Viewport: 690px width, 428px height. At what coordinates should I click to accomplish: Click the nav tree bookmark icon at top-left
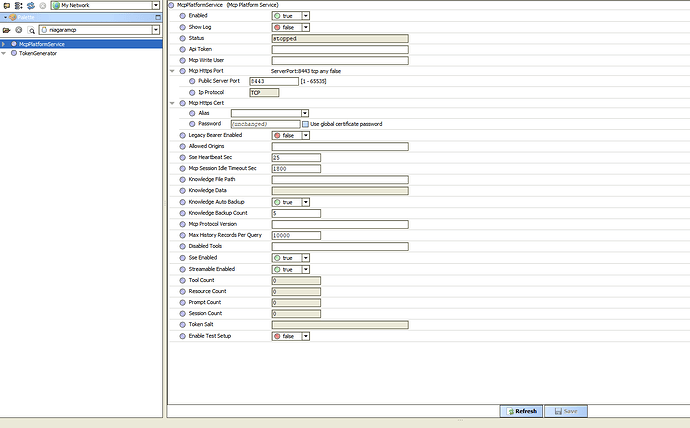click(x=7, y=6)
